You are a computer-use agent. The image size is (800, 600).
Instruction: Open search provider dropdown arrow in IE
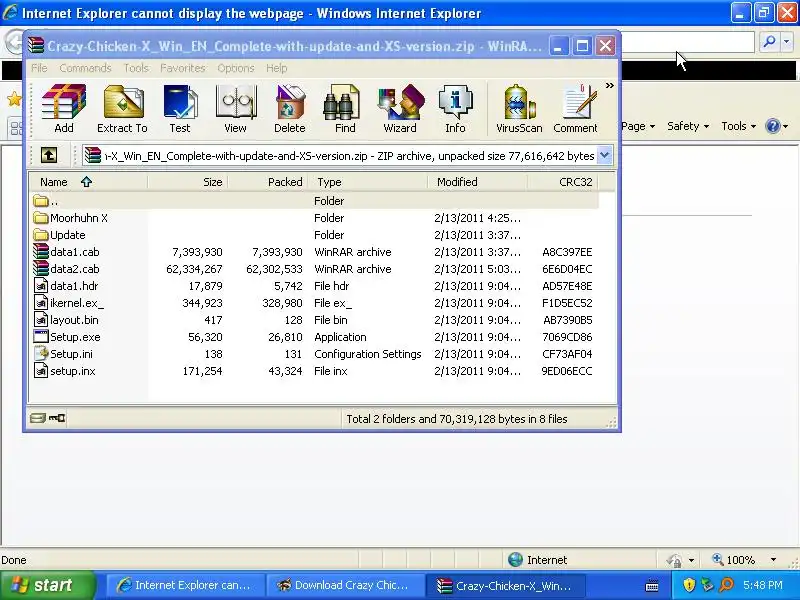coord(787,42)
